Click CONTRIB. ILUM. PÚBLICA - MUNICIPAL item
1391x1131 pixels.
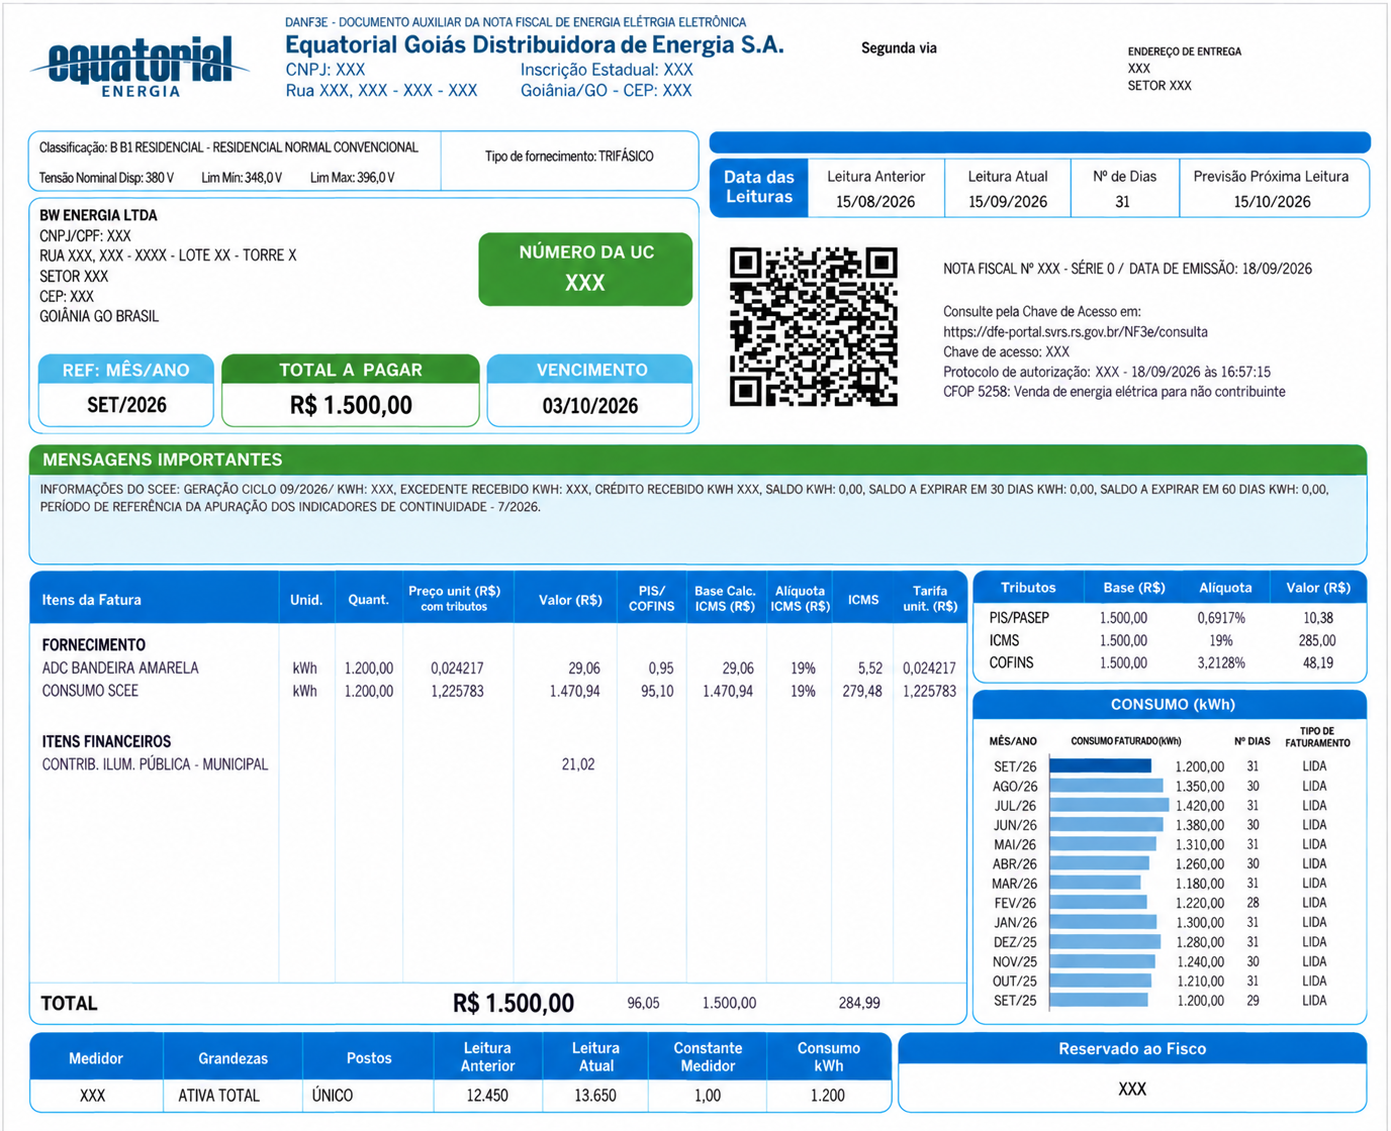(155, 764)
